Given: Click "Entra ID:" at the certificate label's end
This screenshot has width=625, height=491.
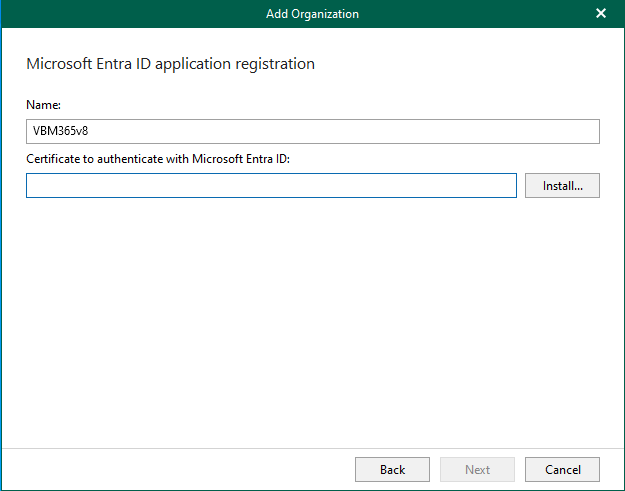Looking at the screenshot, I should pos(265,157).
